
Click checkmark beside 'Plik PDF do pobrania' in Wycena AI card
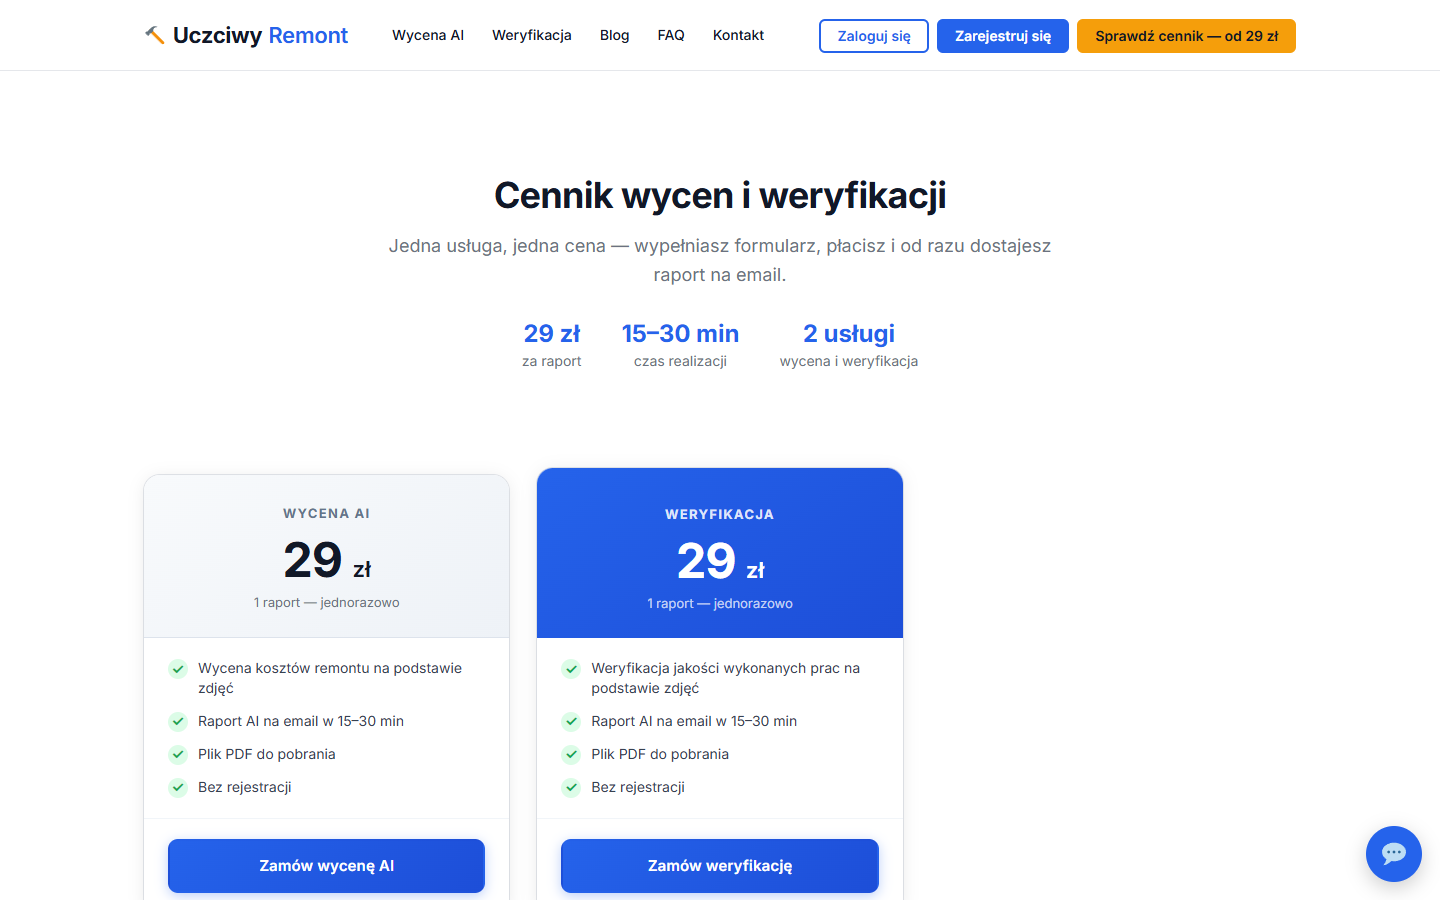pyautogui.click(x=178, y=754)
